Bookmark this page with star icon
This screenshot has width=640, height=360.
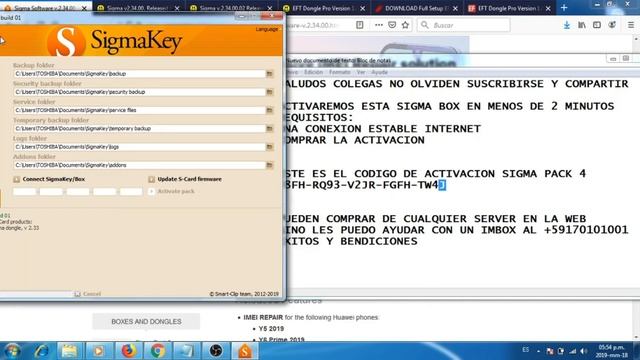405,25
